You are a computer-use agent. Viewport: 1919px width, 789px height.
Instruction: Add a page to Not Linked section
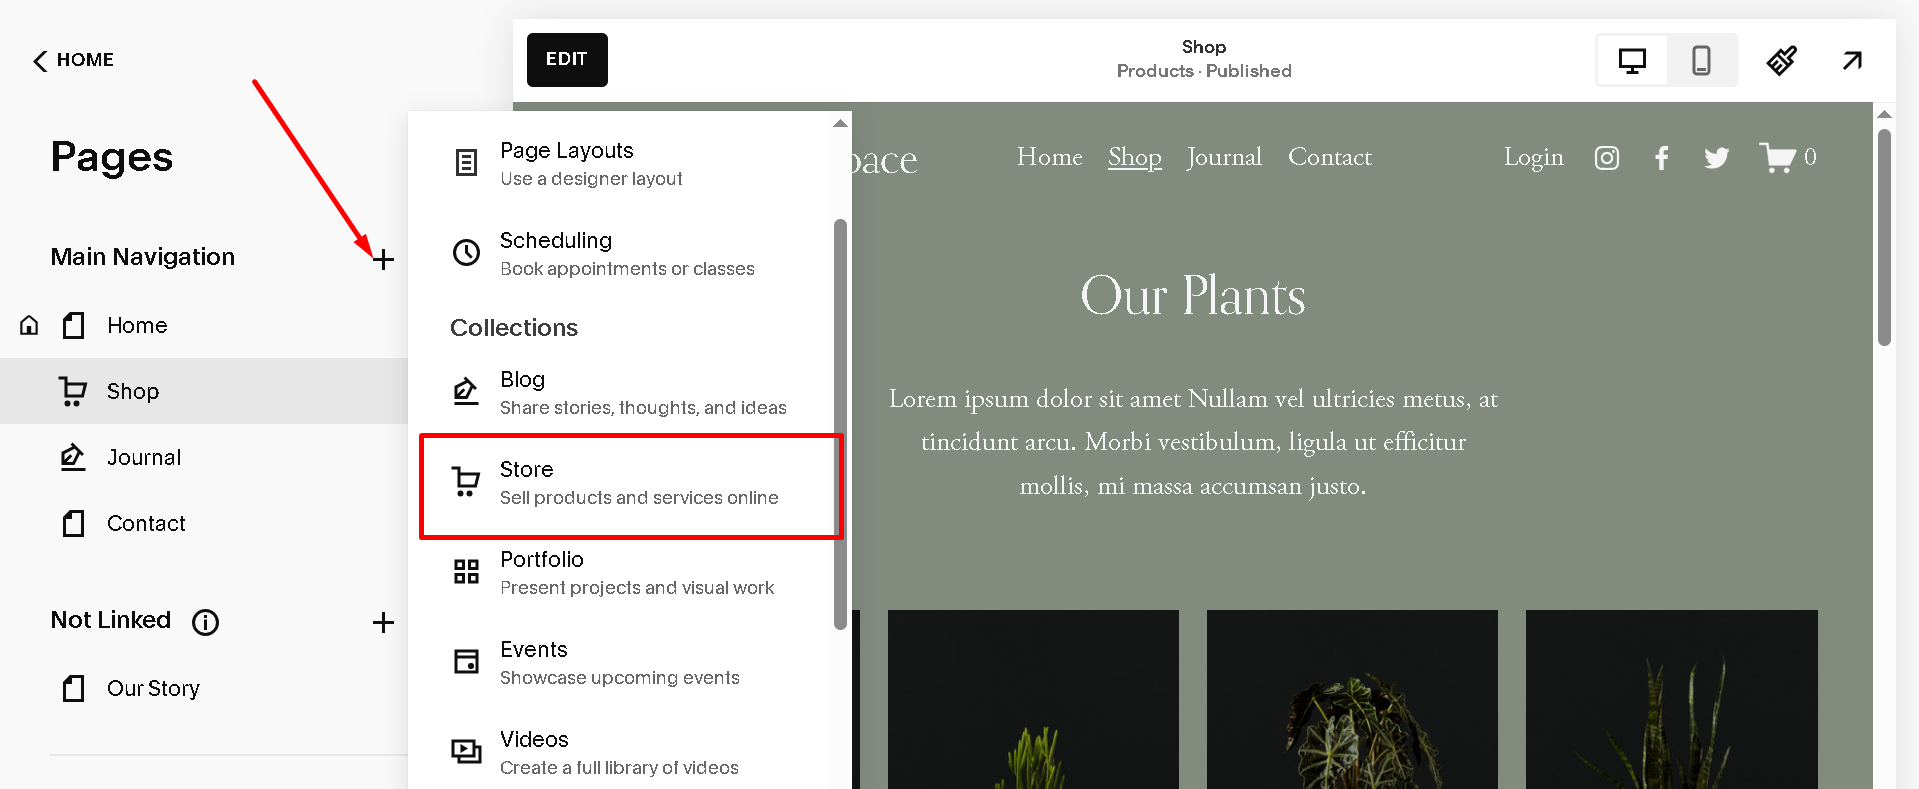pyautogui.click(x=383, y=622)
